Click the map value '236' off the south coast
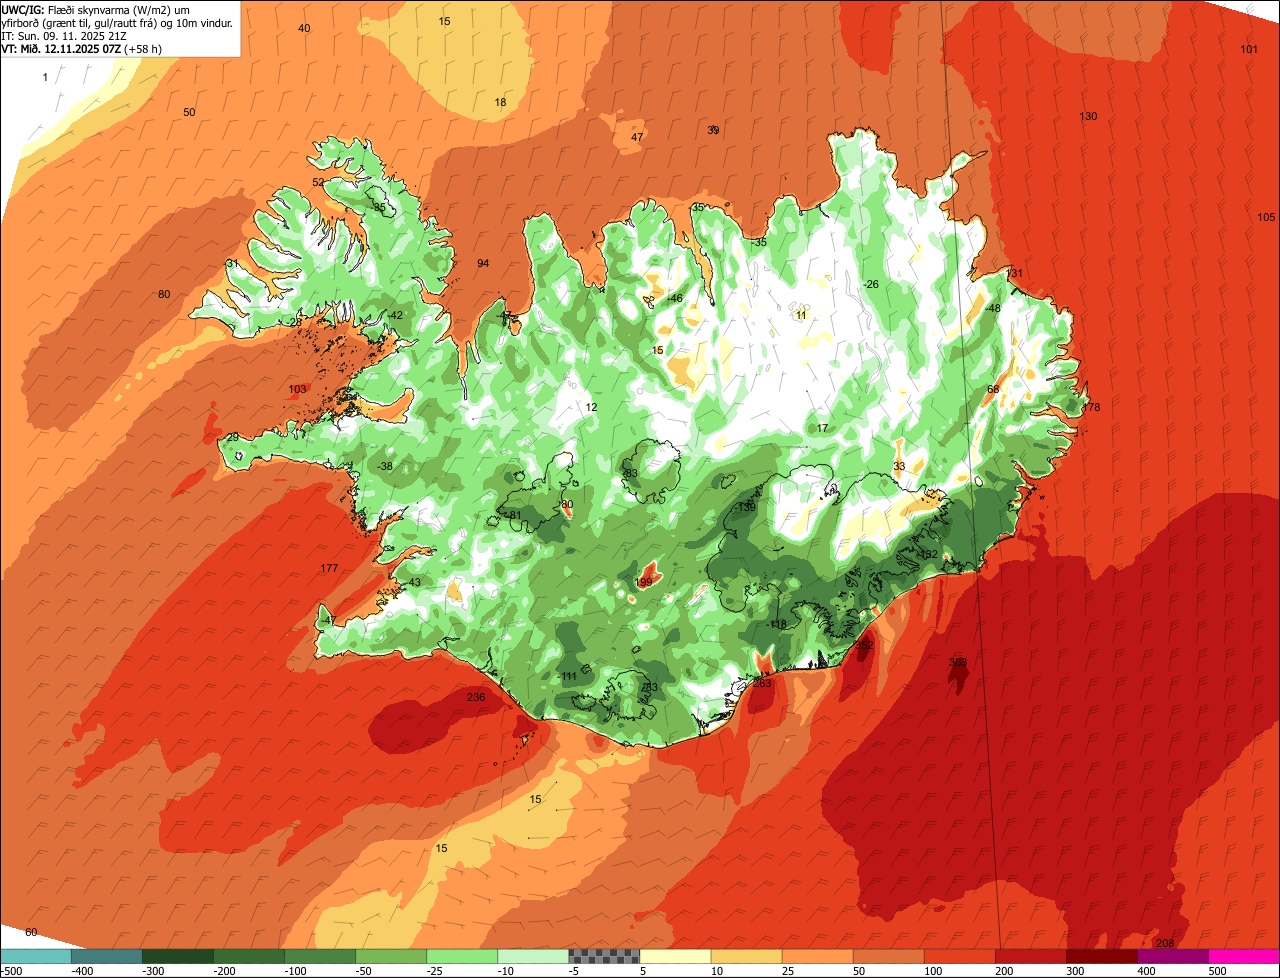 coord(476,697)
